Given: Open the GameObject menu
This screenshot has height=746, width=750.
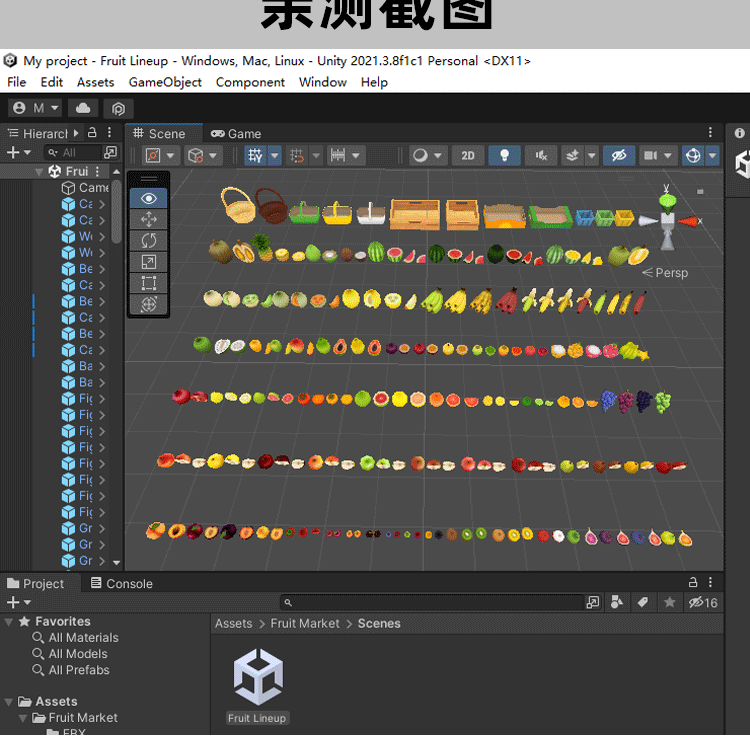Looking at the screenshot, I should tap(165, 82).
